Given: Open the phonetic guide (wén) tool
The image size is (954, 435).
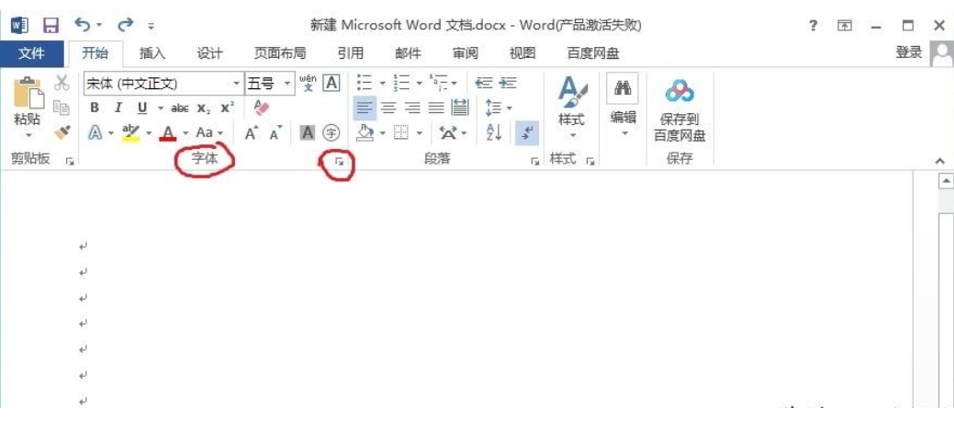Looking at the screenshot, I should click(x=308, y=83).
